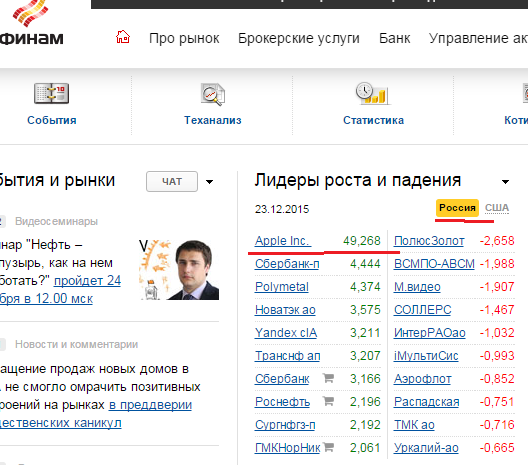Click the link "в преддверии" in news
528x465 pixels.
[x=151, y=405]
